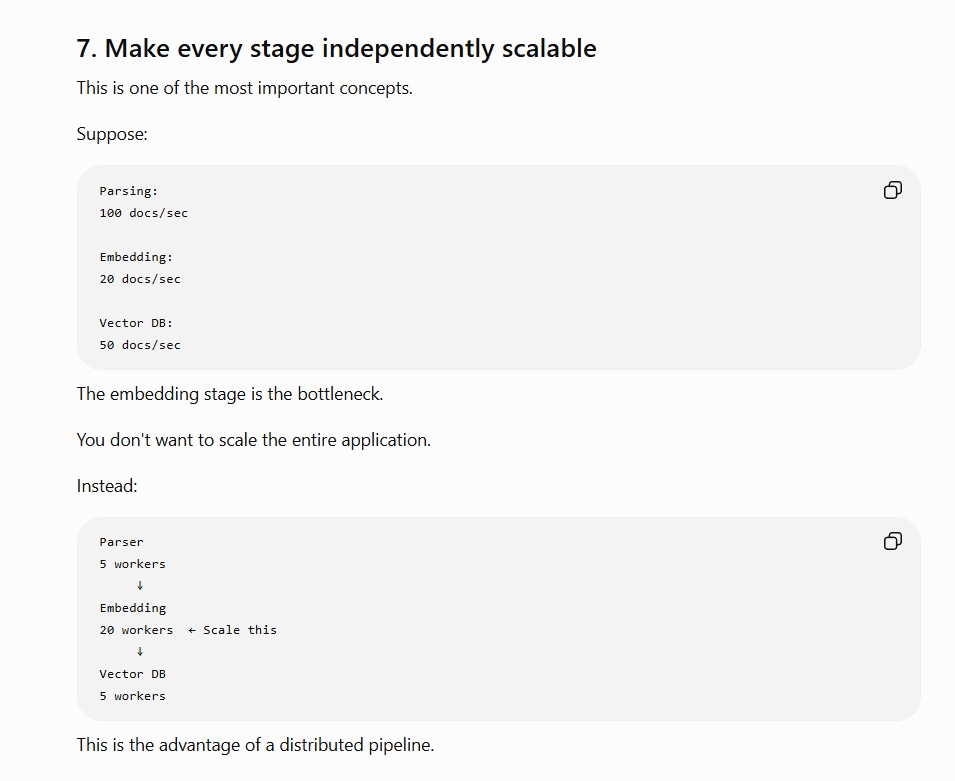Click 'The embedding stage is the bottleneck' sentence

(x=230, y=394)
